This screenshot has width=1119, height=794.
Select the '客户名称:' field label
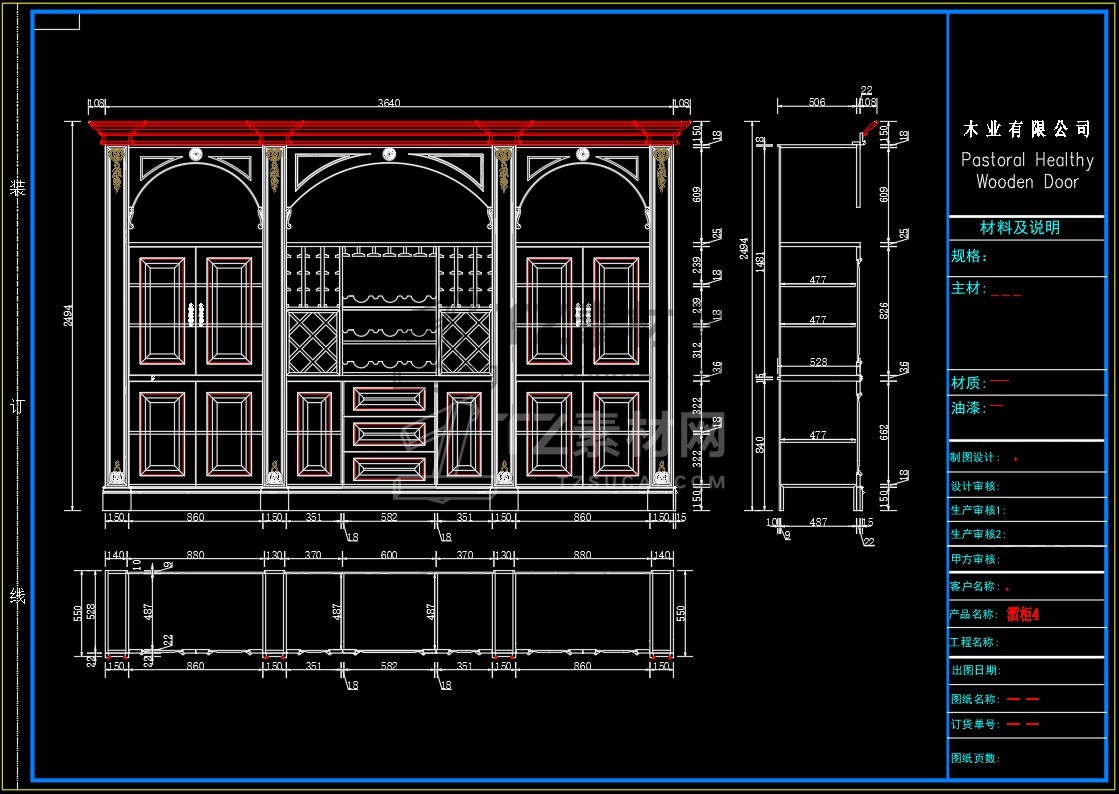click(x=975, y=586)
